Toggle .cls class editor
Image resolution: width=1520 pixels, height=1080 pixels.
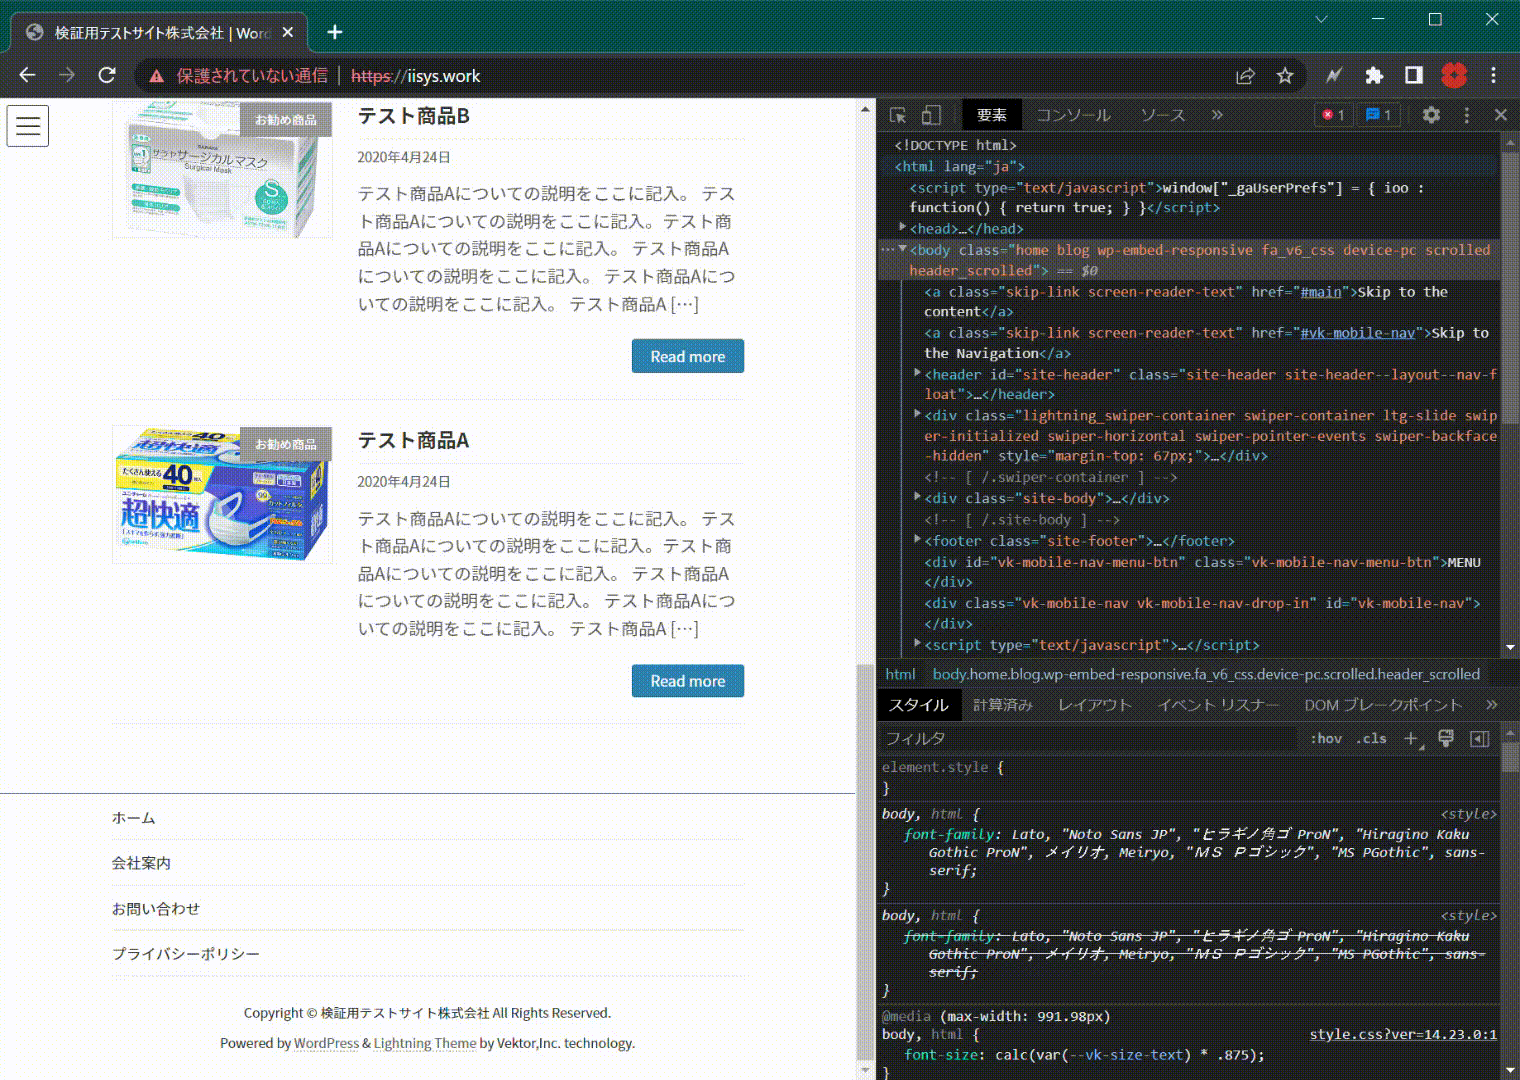pos(1372,739)
